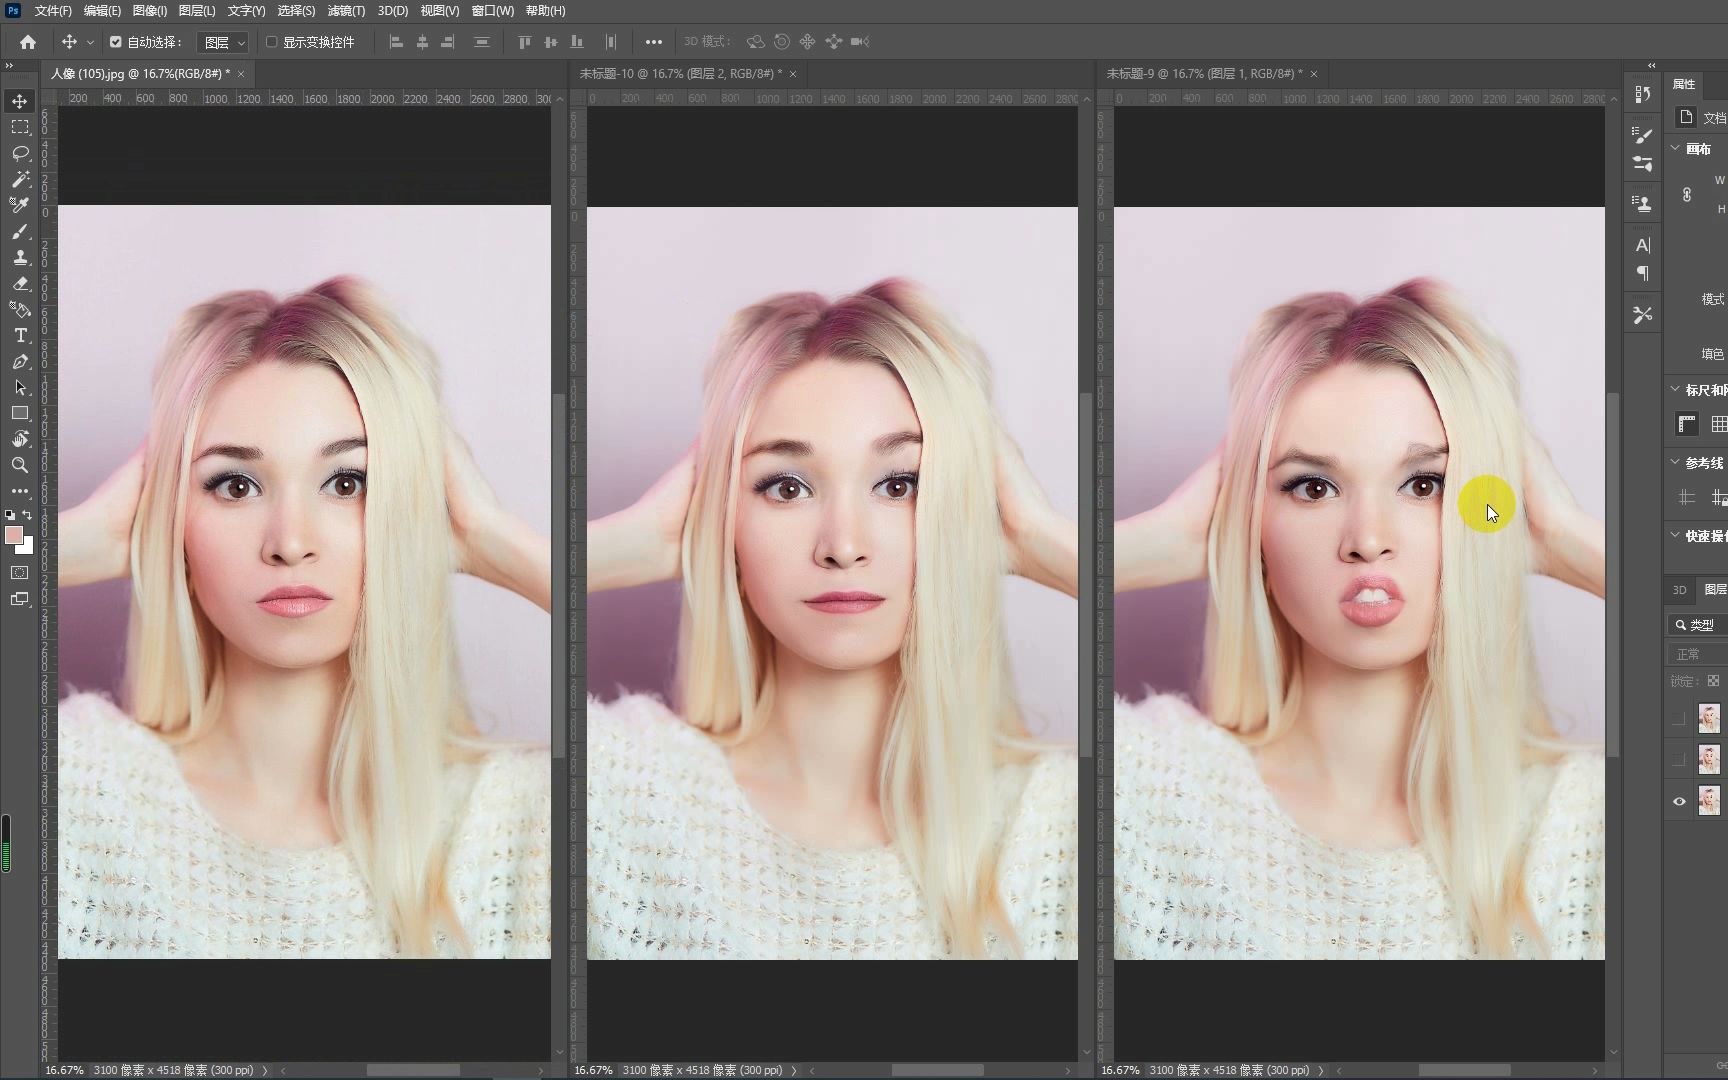Open the Move tool preset dropdown arrow
The image size is (1728, 1080).
90,42
